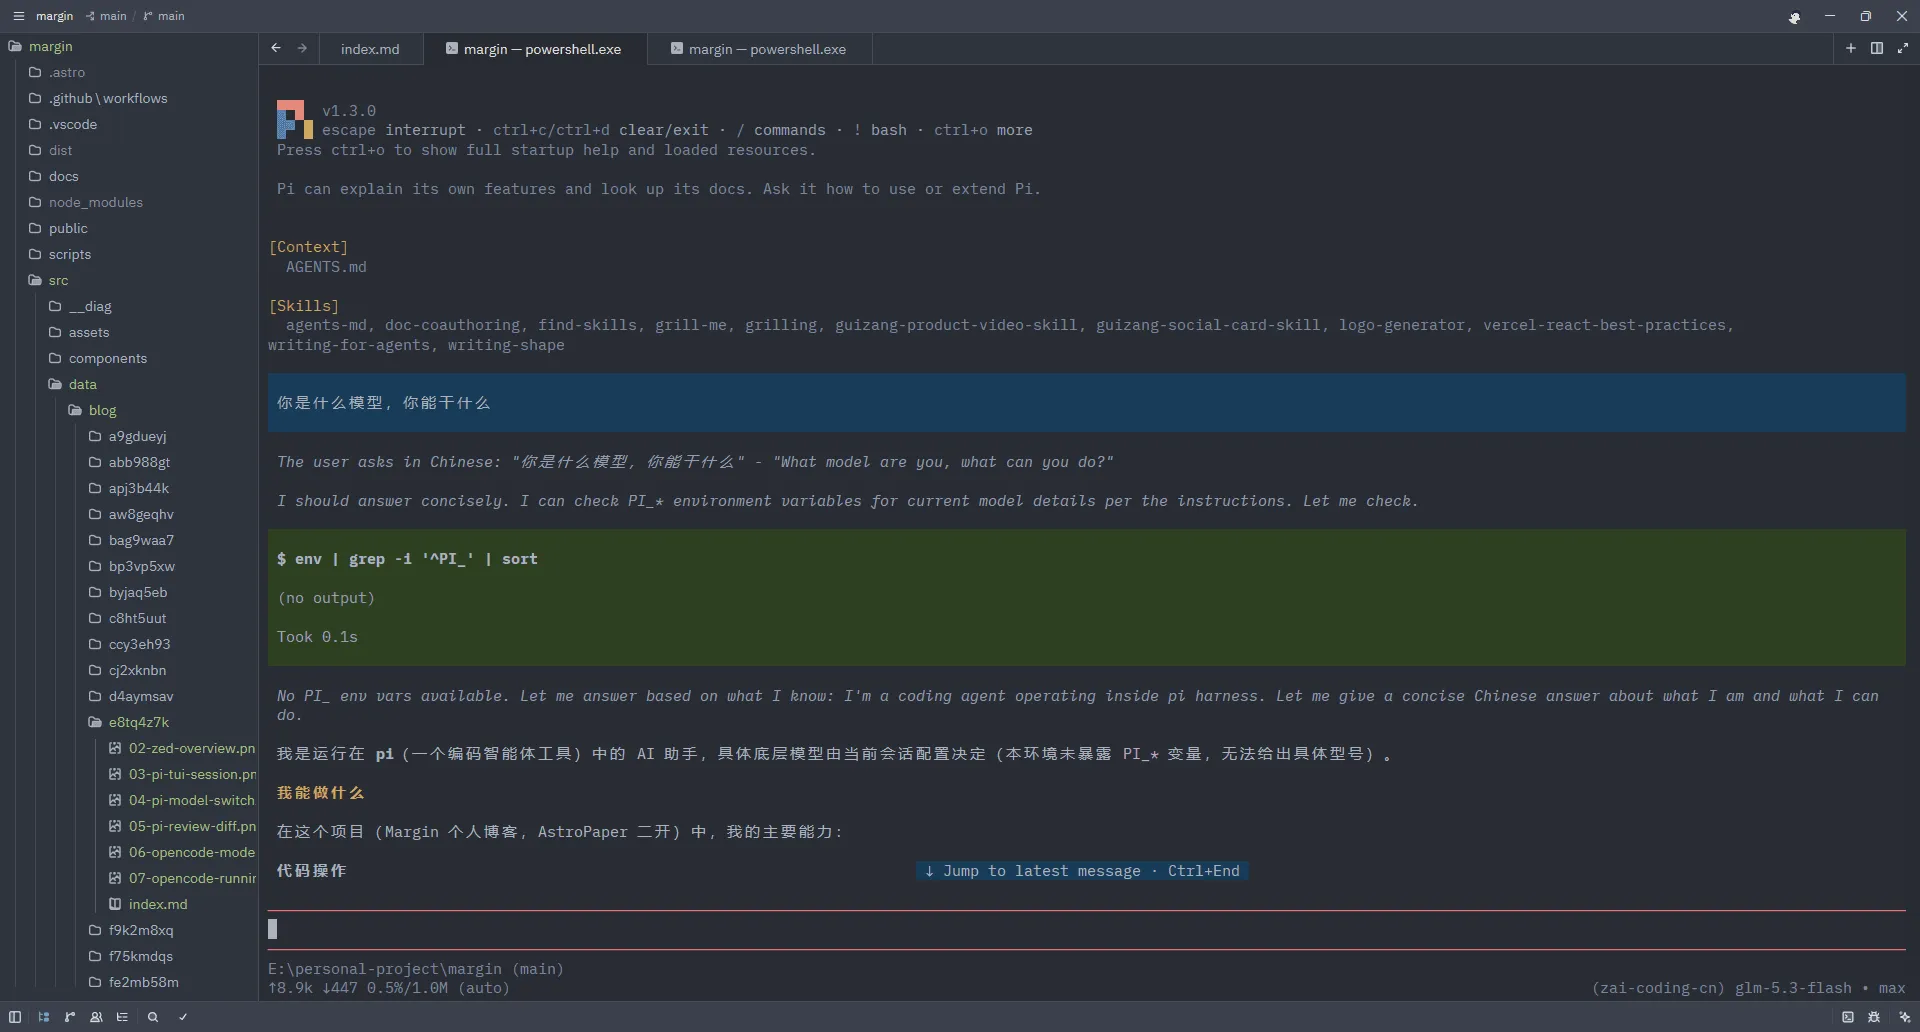Toggle the left dock panel icon

click(x=15, y=1017)
